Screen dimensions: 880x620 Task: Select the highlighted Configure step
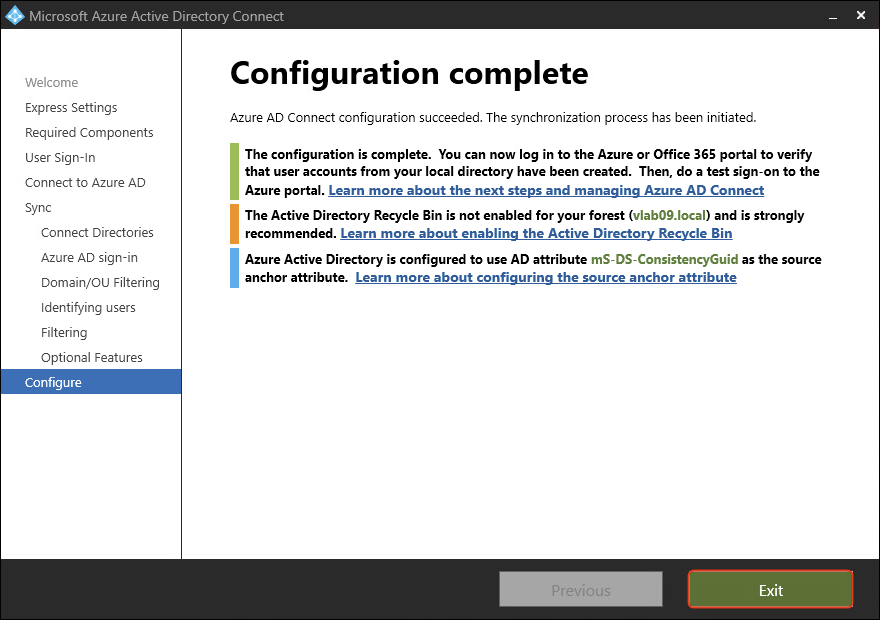click(x=54, y=382)
